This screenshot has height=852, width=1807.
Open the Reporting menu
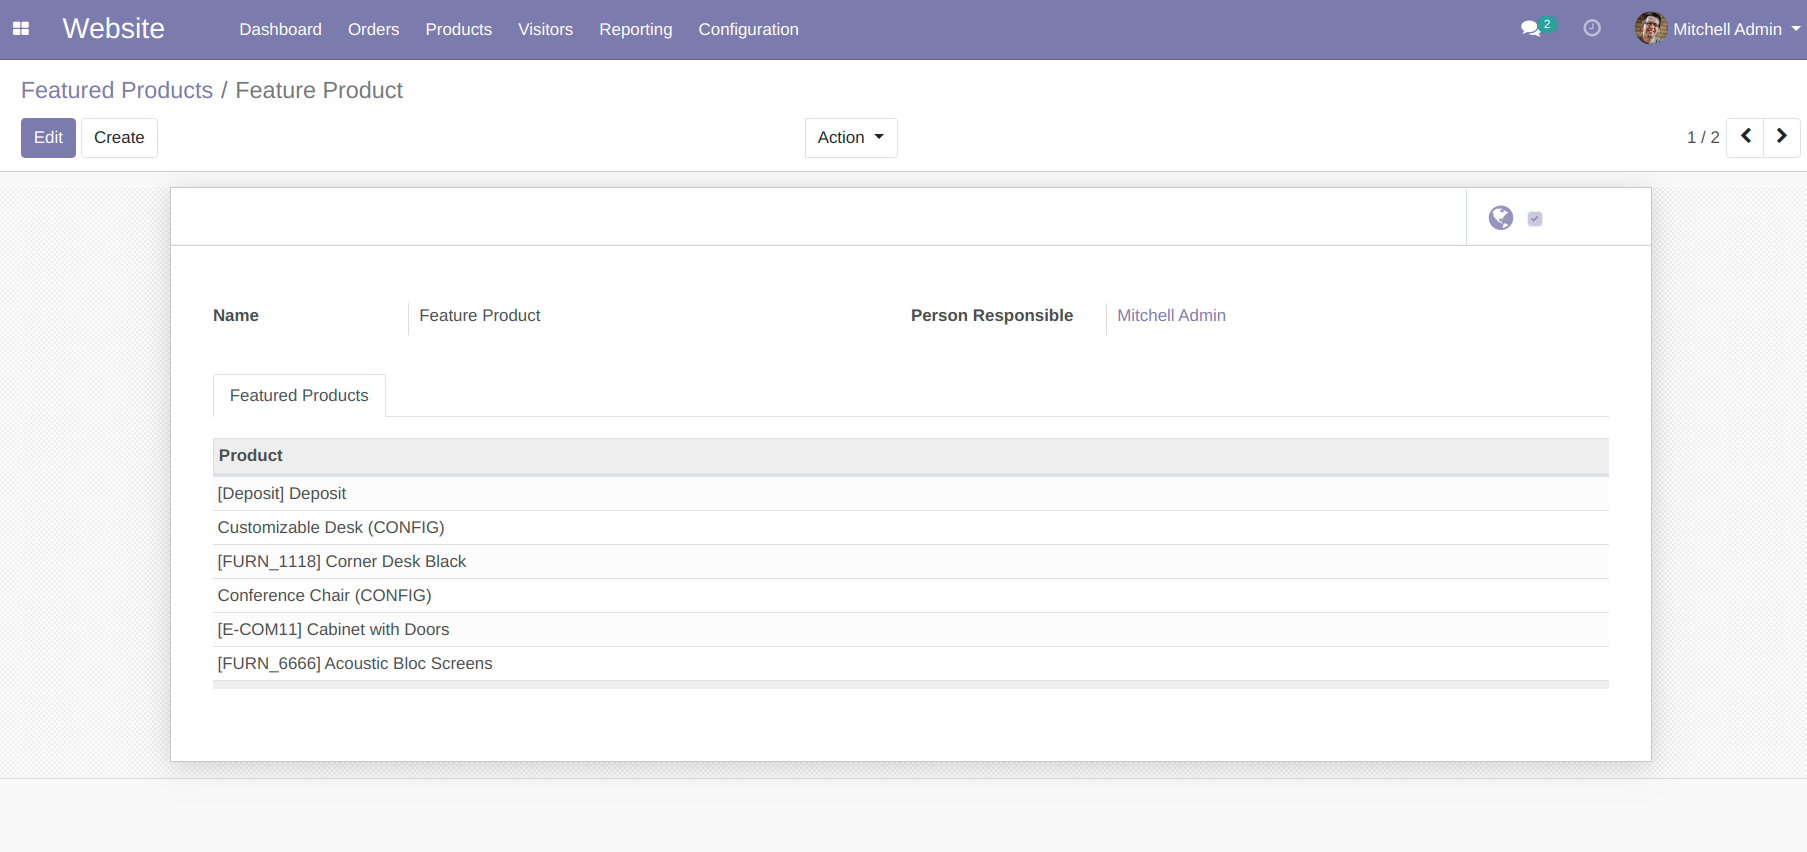[635, 30]
